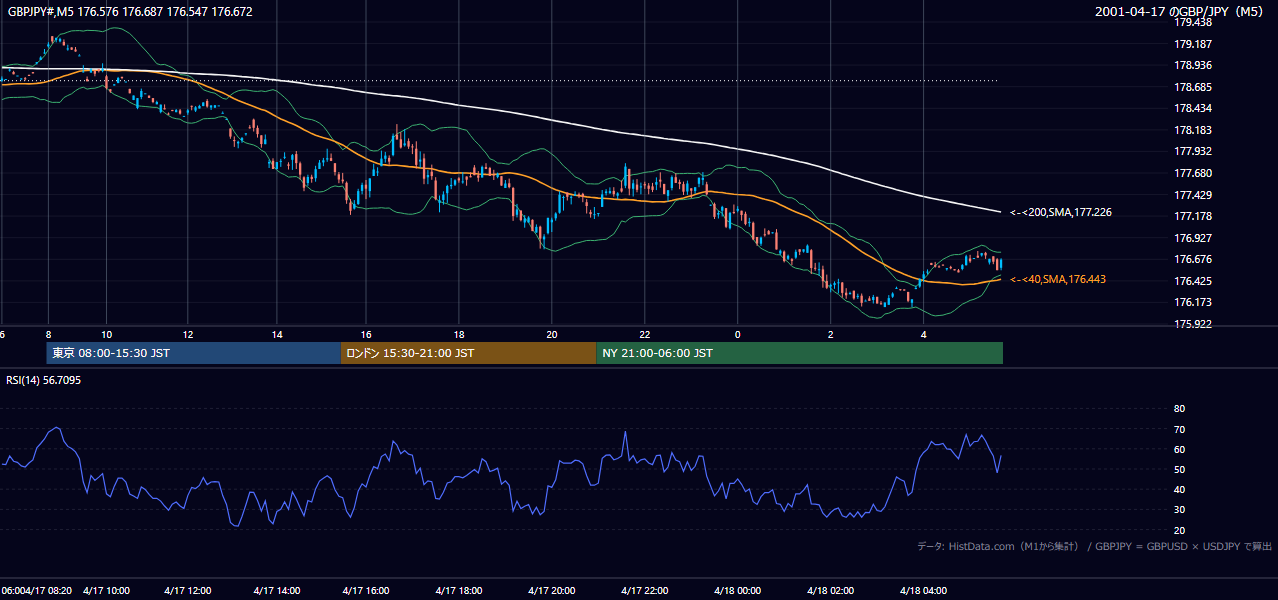Select the 東京 08:00-15:30 JST session bar
Screen dimensions: 1278x600
pos(193,353)
